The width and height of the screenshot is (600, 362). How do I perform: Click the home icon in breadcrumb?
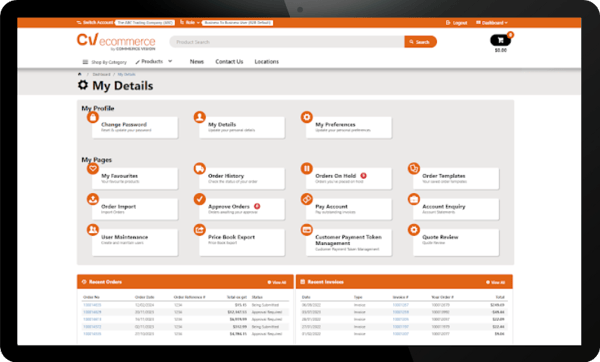click(x=80, y=74)
